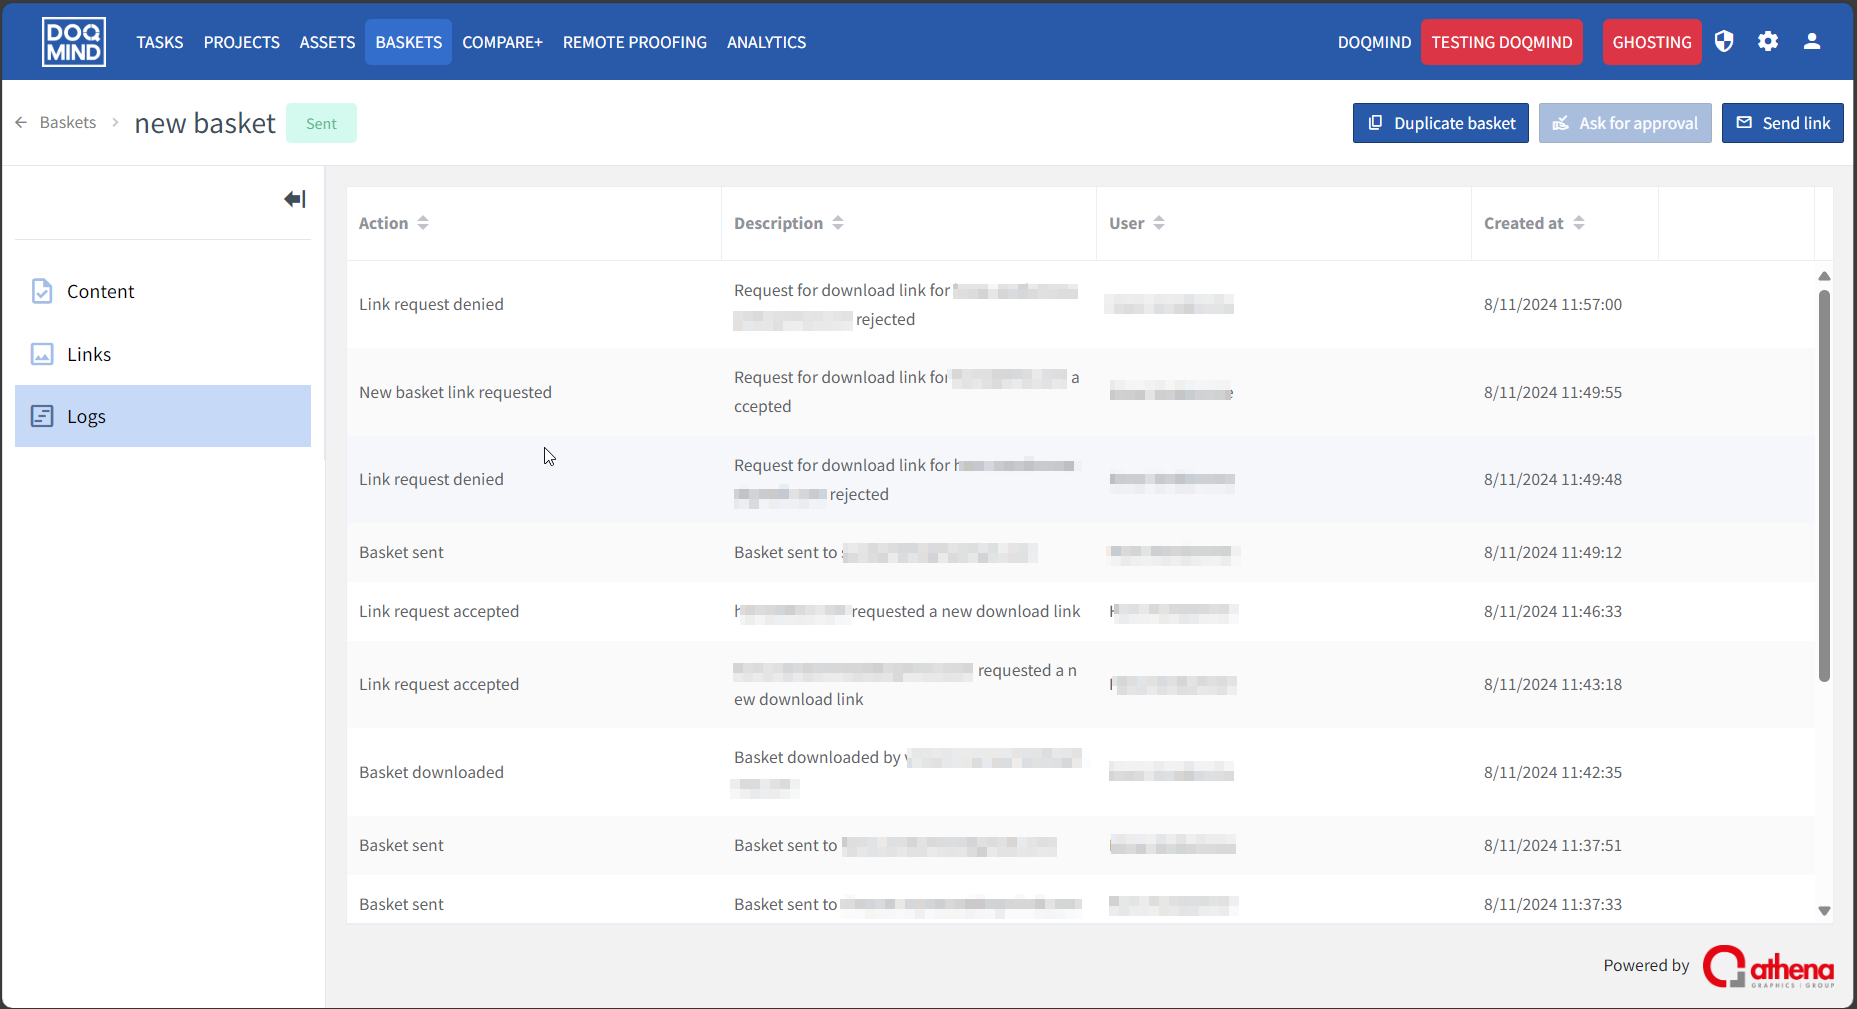This screenshot has width=1857, height=1009.
Task: Click timestamp 8/11/2024 11:43:18
Action: coord(1553,684)
